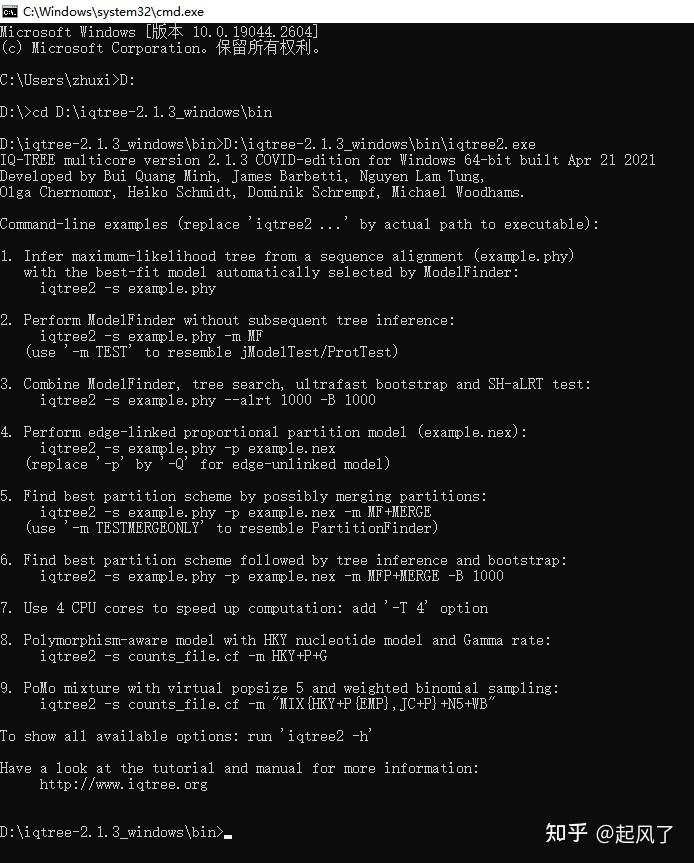Click the 'Perform edge-linked proportional partition model' line
Screen dimensions: 694x863
click(x=275, y=432)
